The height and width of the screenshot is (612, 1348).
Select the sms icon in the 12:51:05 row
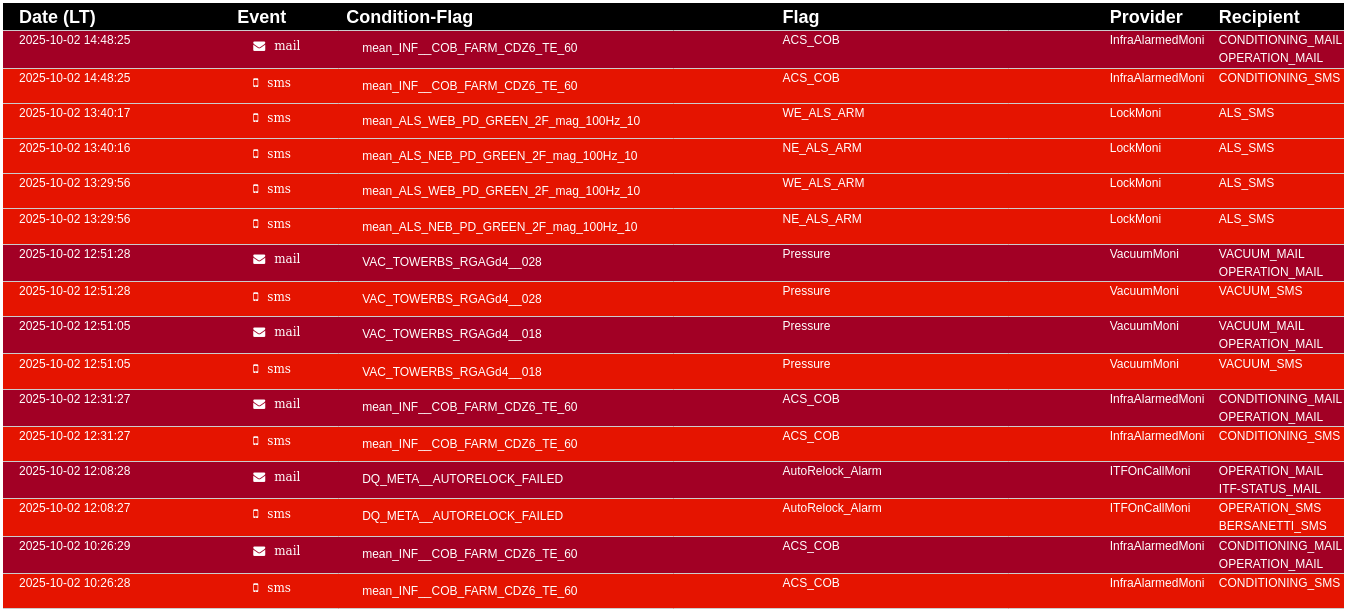256,369
